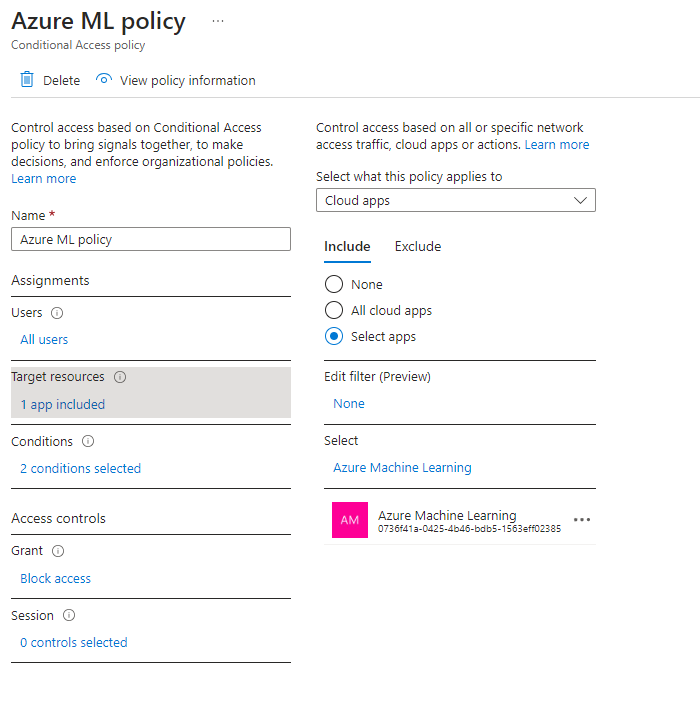
Task: Select the None radio button
Action: pos(334,285)
